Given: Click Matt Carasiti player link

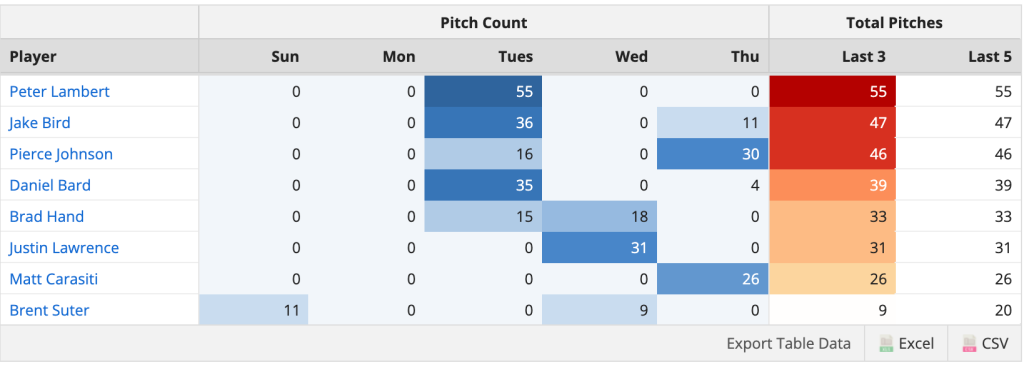Looking at the screenshot, I should 54,279.
